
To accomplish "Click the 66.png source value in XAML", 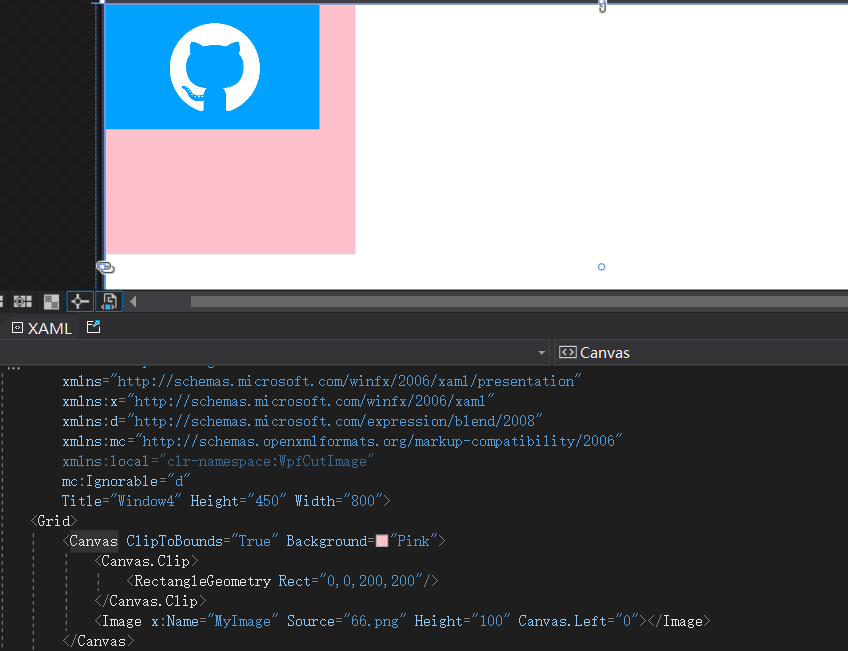I will coord(377,620).
